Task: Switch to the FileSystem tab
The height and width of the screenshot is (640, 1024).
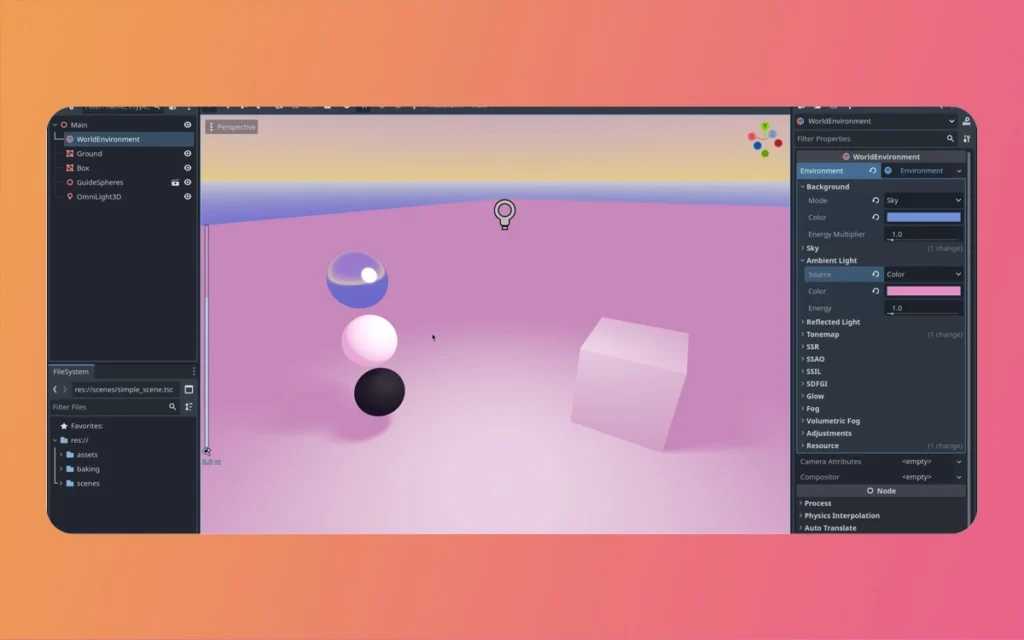Action: point(72,371)
